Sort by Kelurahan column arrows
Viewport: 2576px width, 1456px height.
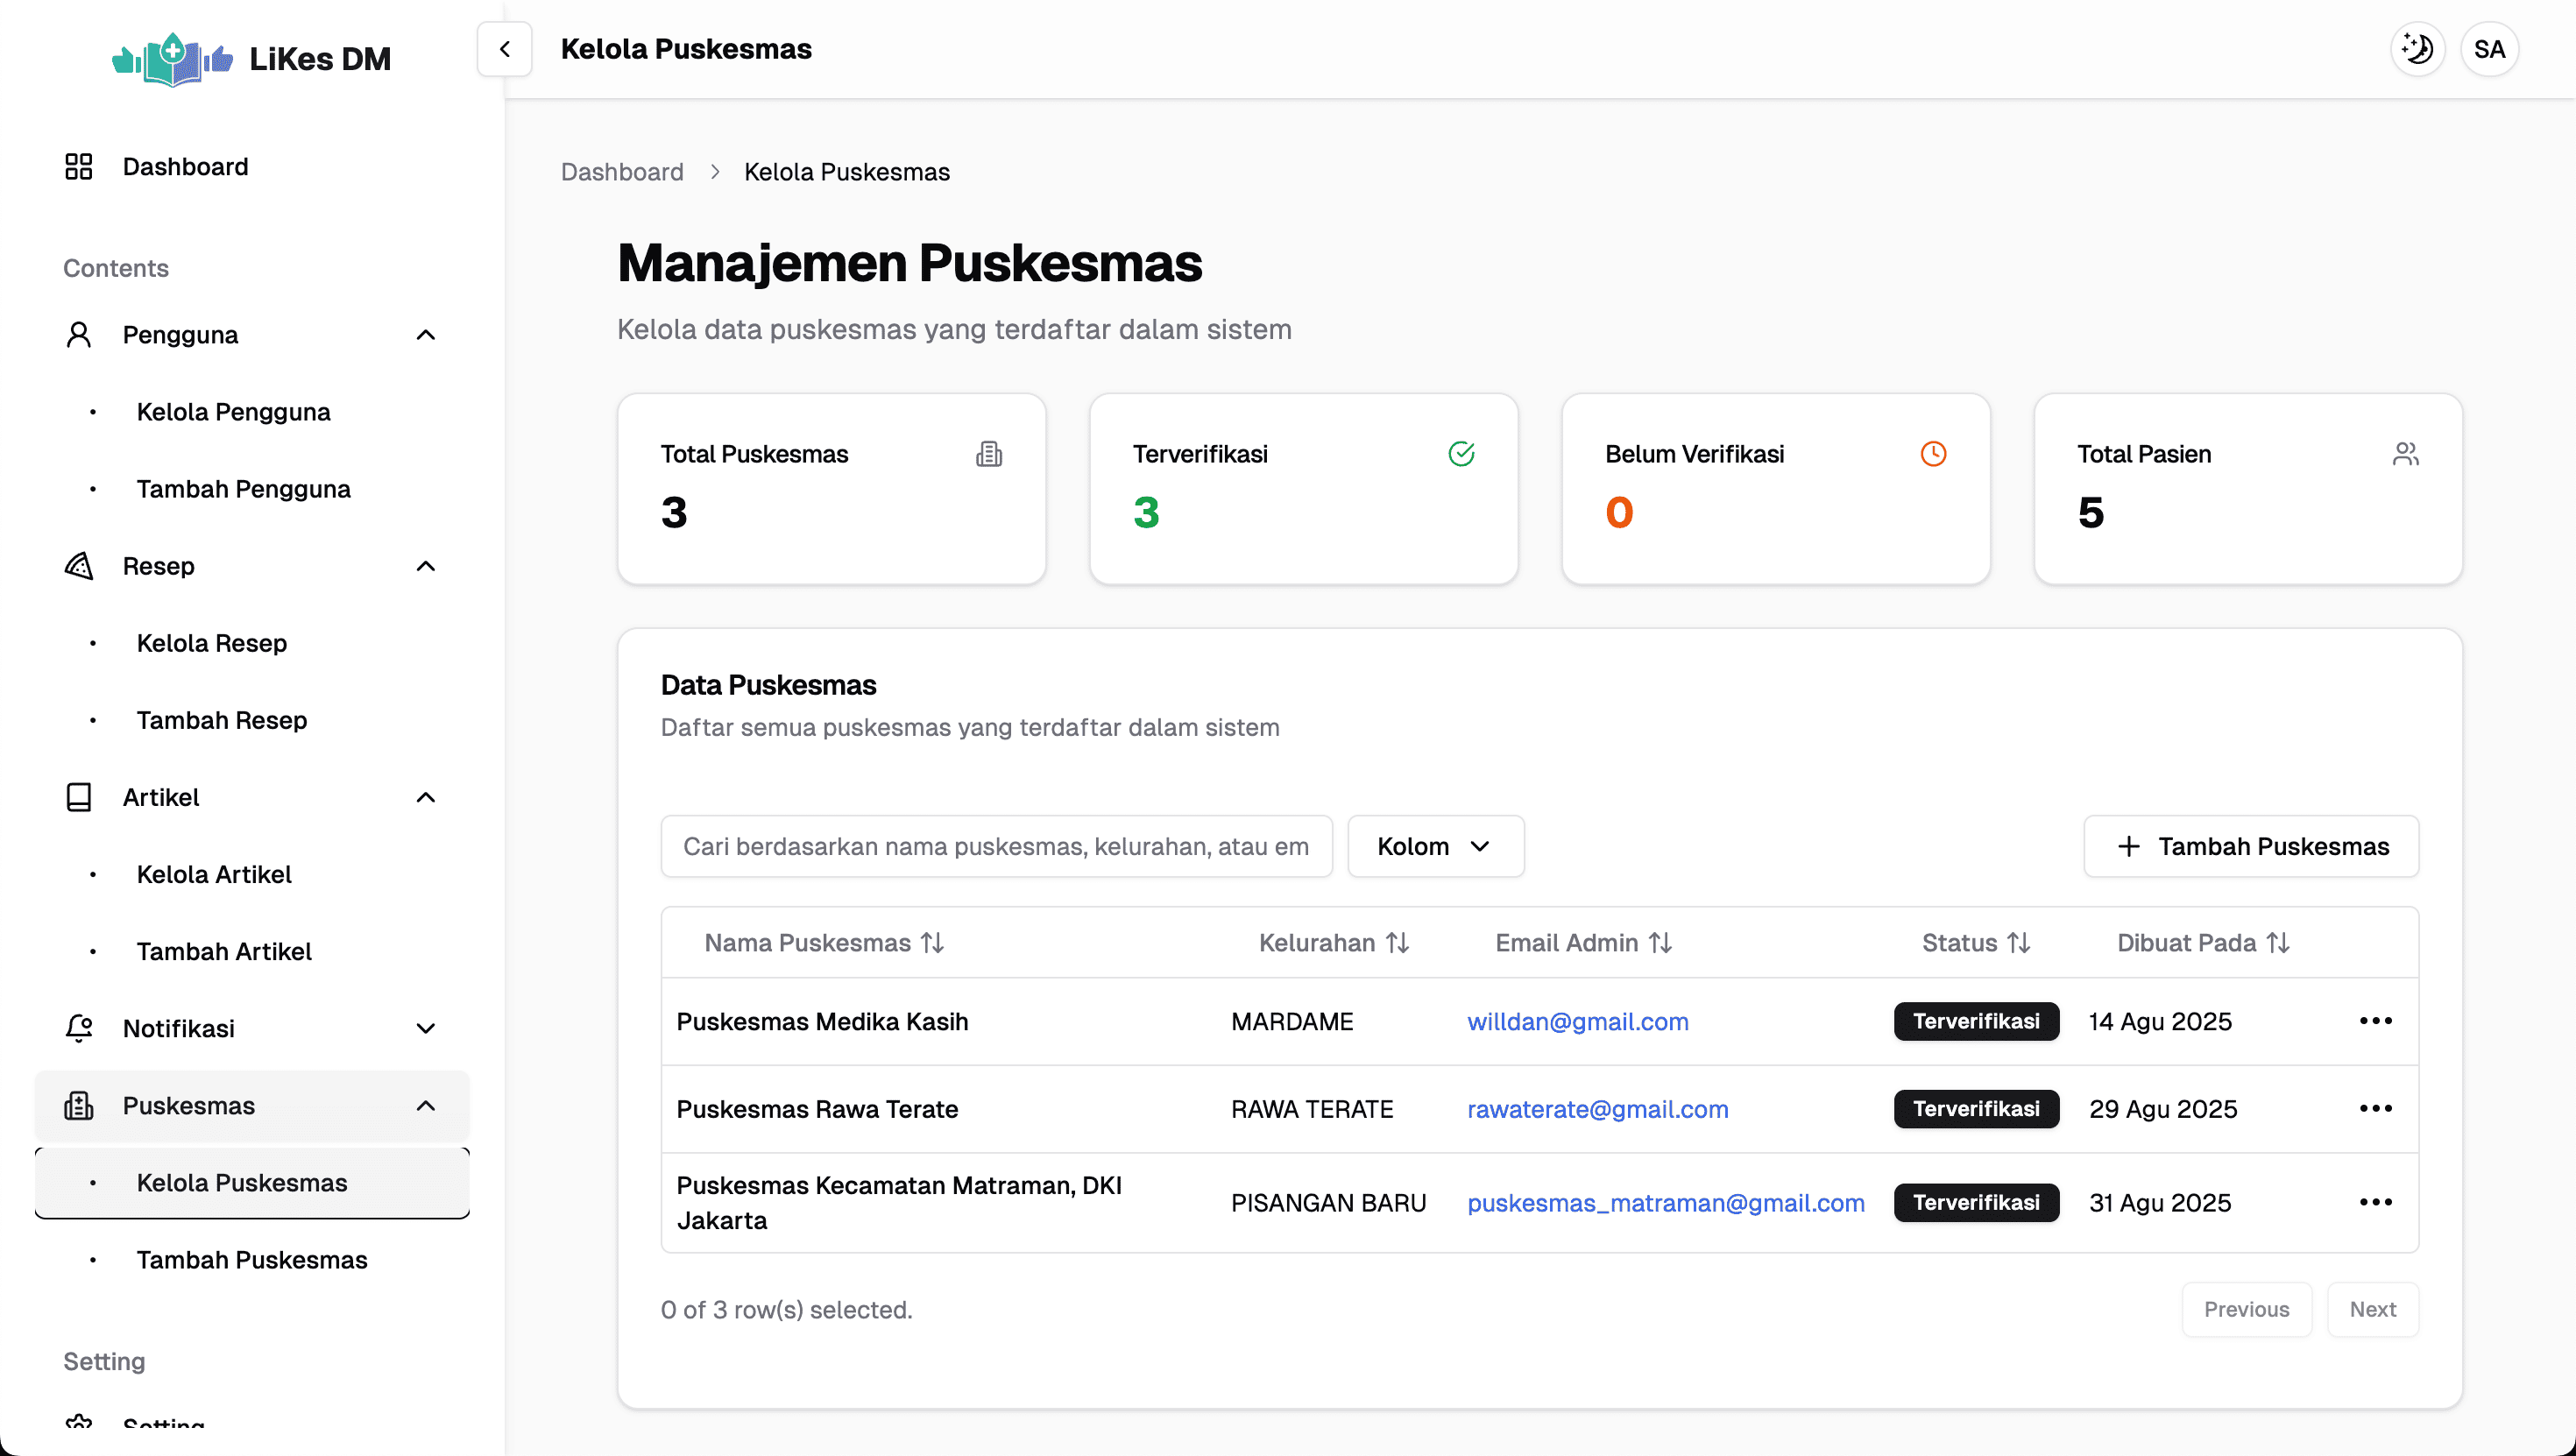click(x=1397, y=943)
